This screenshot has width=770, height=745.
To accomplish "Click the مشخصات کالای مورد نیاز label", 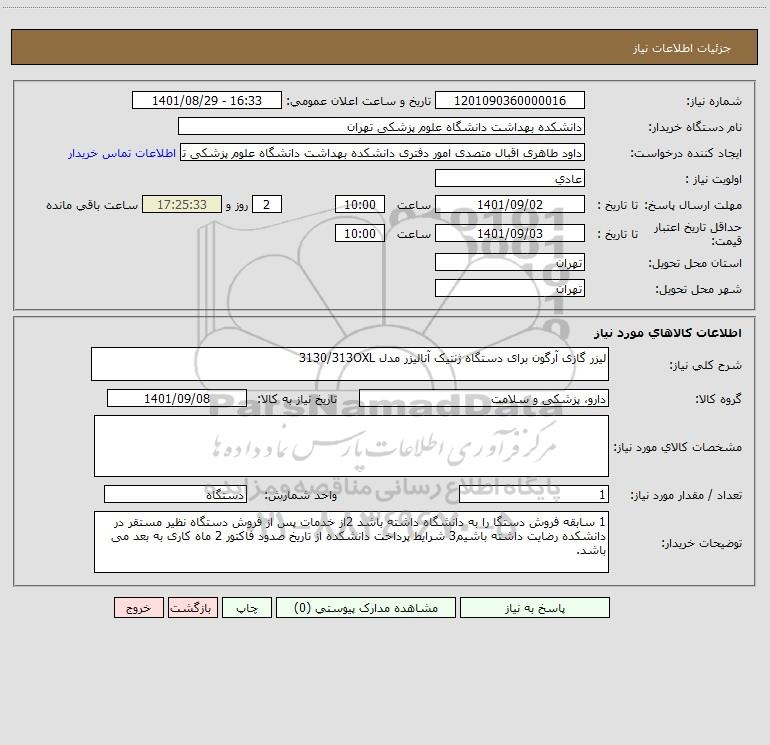I will [x=678, y=447].
